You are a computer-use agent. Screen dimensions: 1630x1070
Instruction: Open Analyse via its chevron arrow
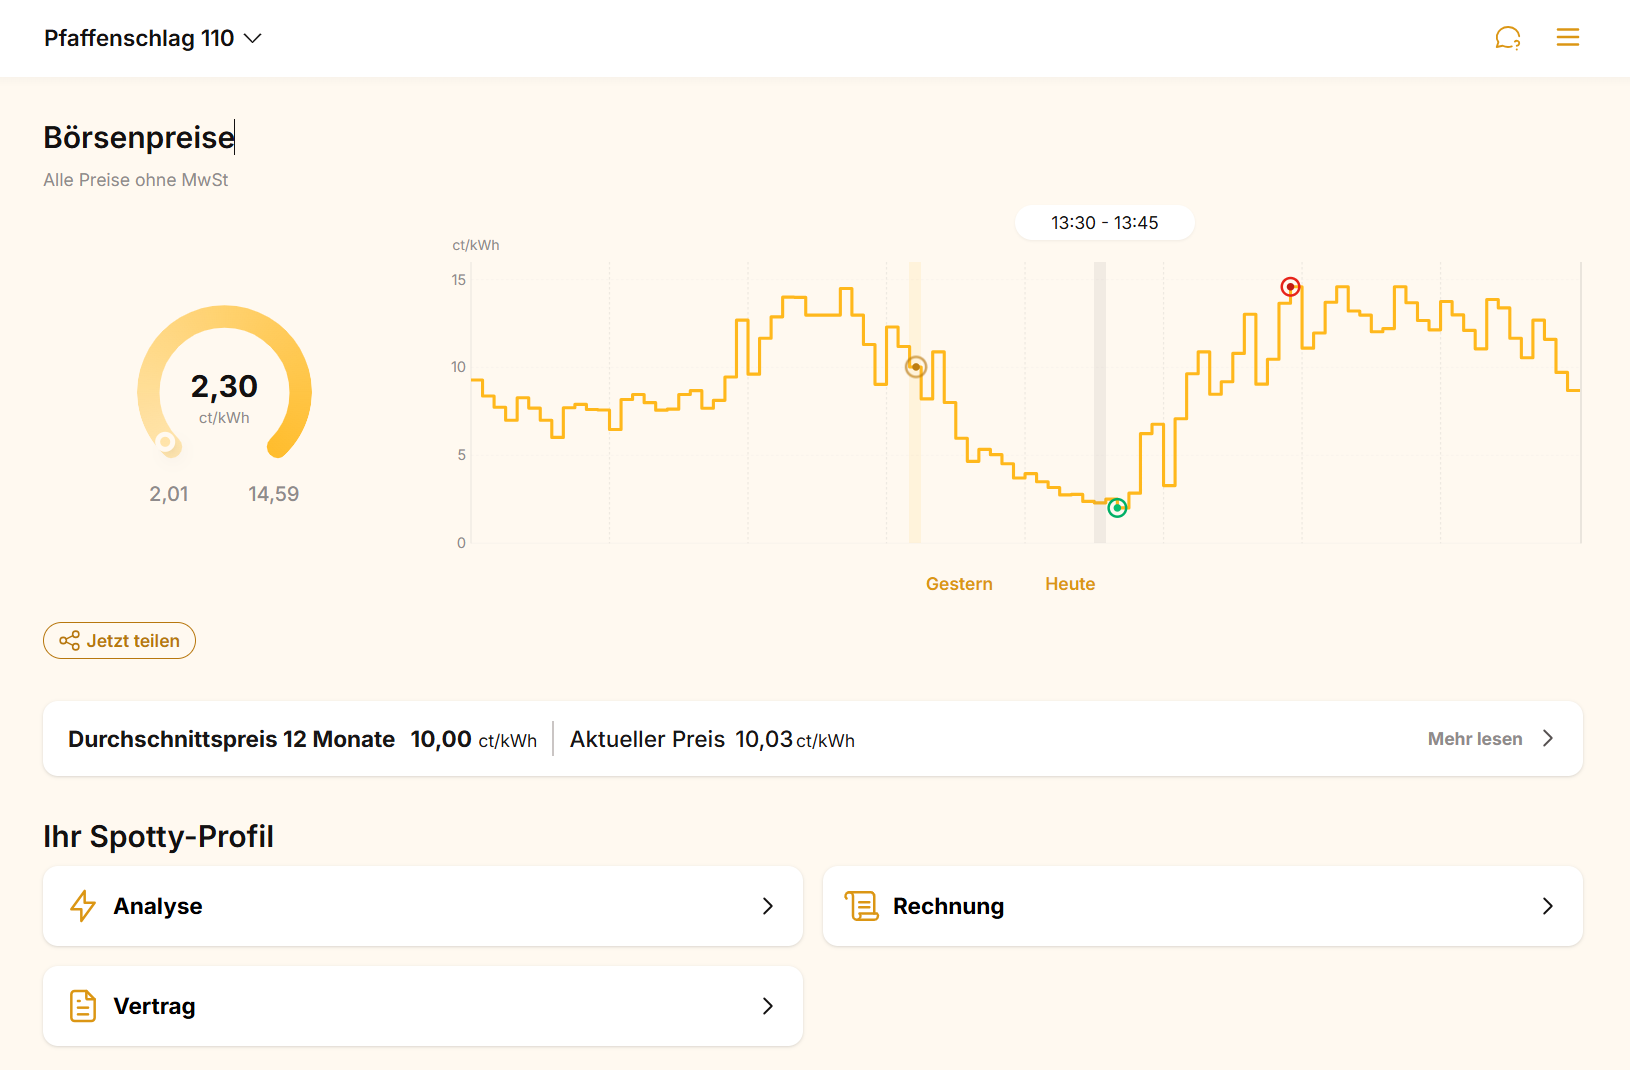[x=767, y=906]
